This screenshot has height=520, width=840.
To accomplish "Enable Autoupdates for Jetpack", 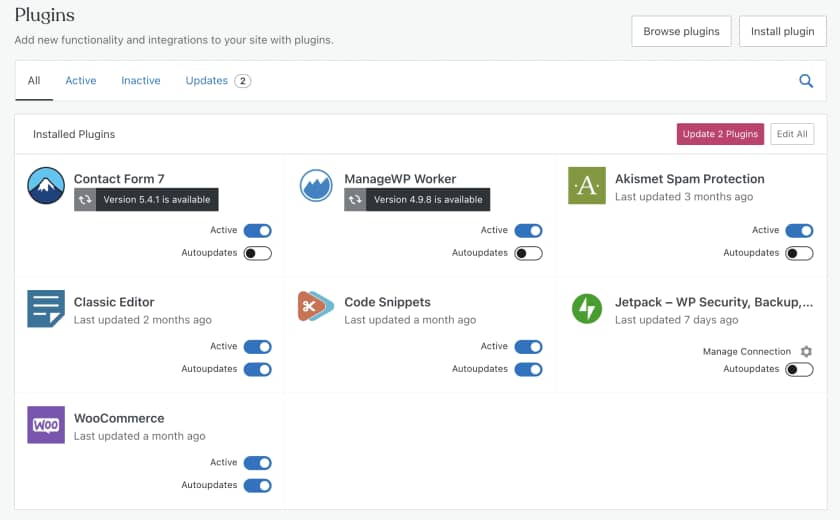I will pyautogui.click(x=799, y=369).
